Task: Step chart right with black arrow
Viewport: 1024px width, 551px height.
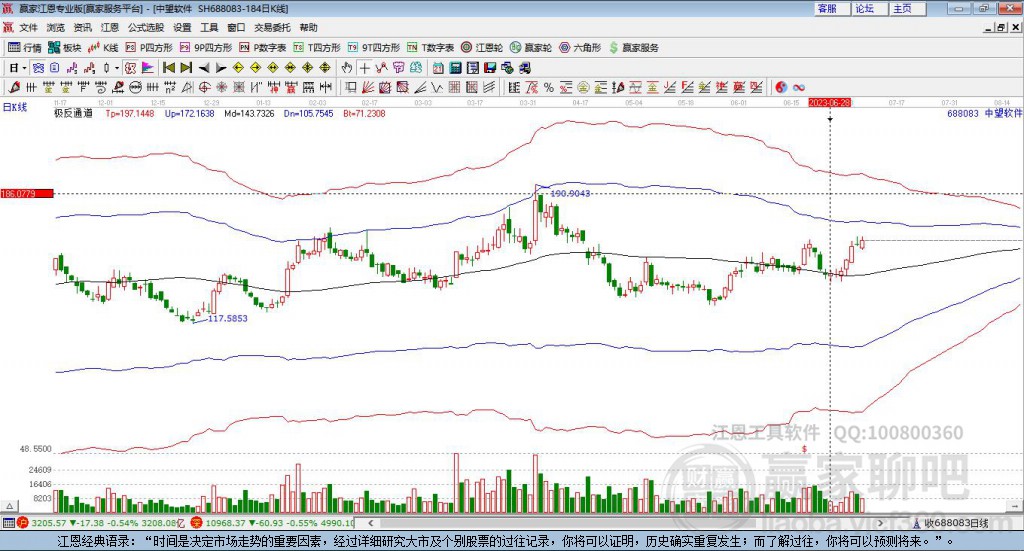Action: (221, 68)
